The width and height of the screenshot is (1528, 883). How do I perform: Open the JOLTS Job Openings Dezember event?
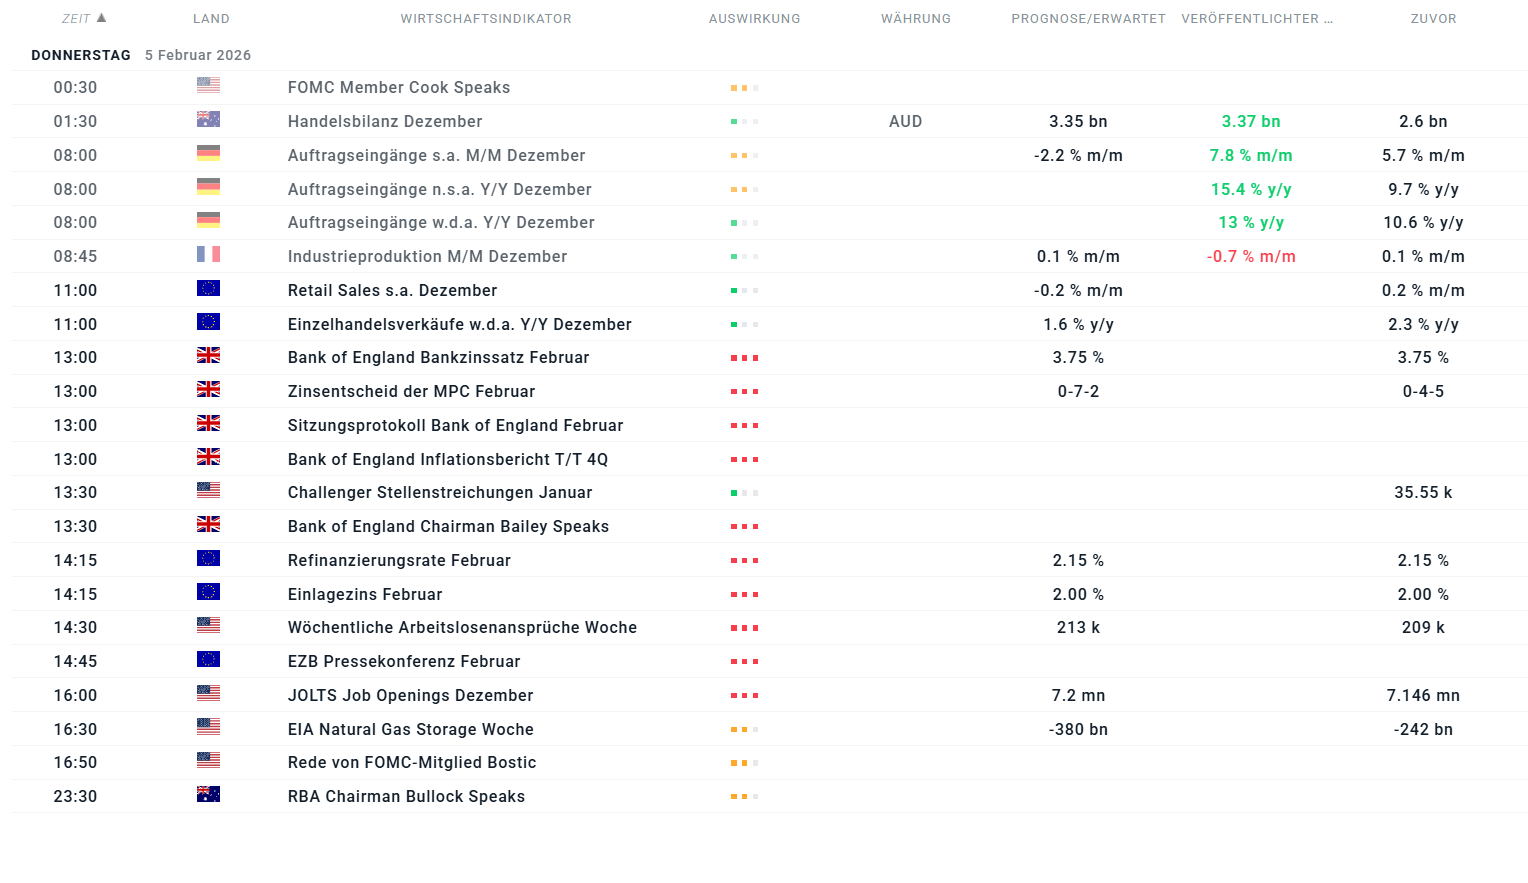tap(410, 696)
